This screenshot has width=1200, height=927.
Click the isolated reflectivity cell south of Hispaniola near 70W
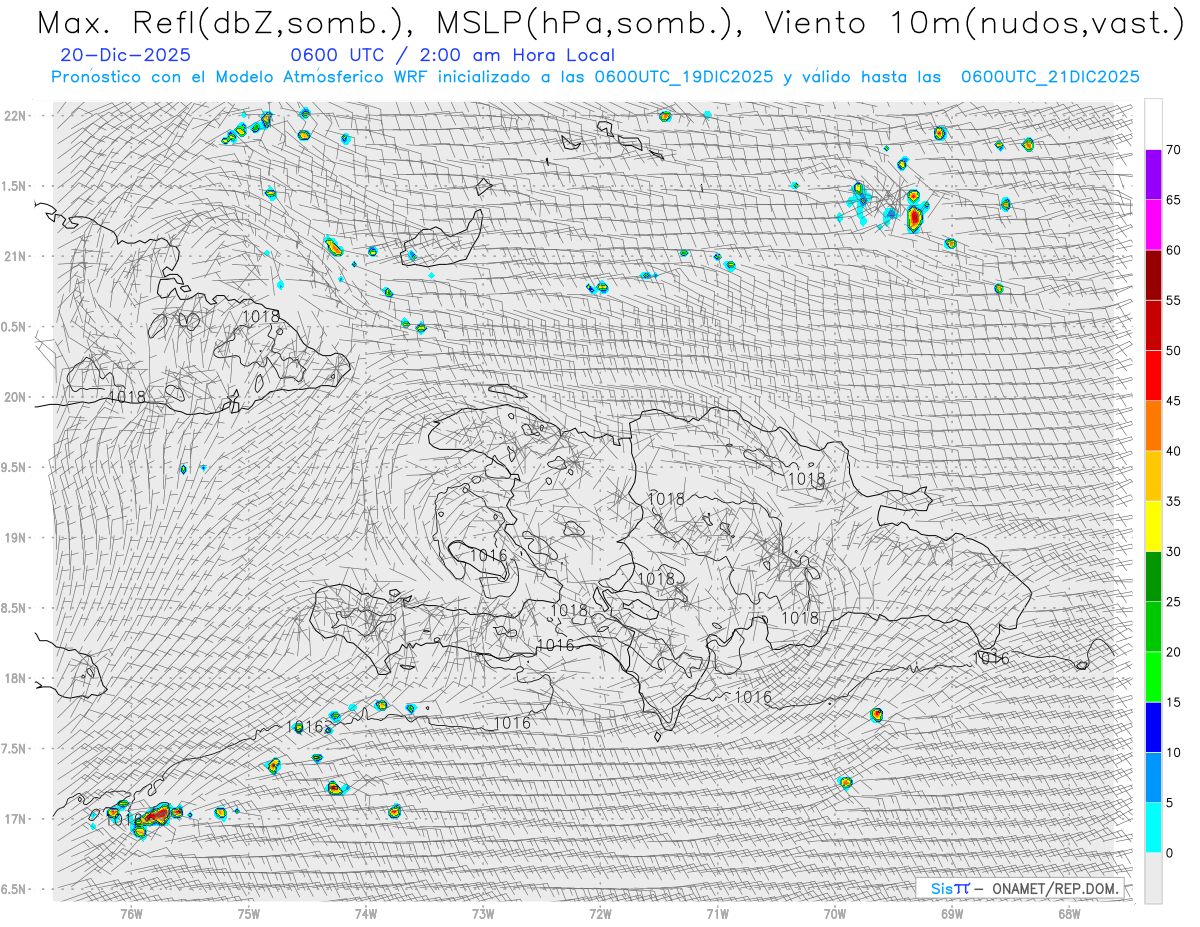tap(845, 782)
